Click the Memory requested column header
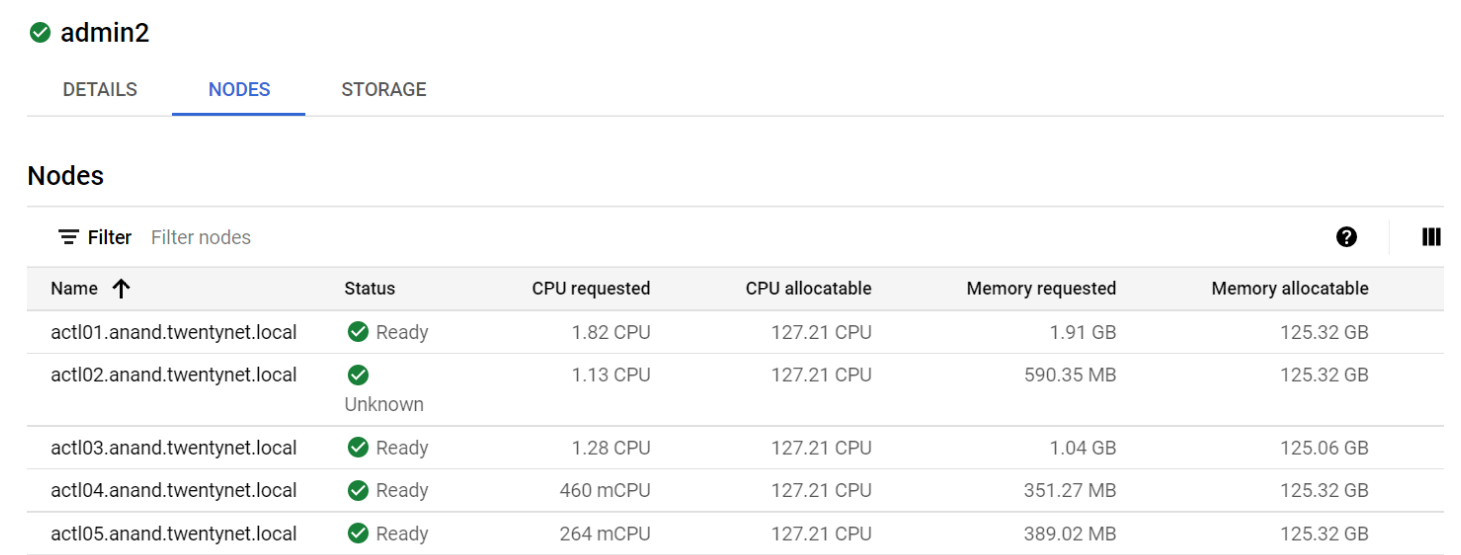The width and height of the screenshot is (1461, 555). 1041,289
